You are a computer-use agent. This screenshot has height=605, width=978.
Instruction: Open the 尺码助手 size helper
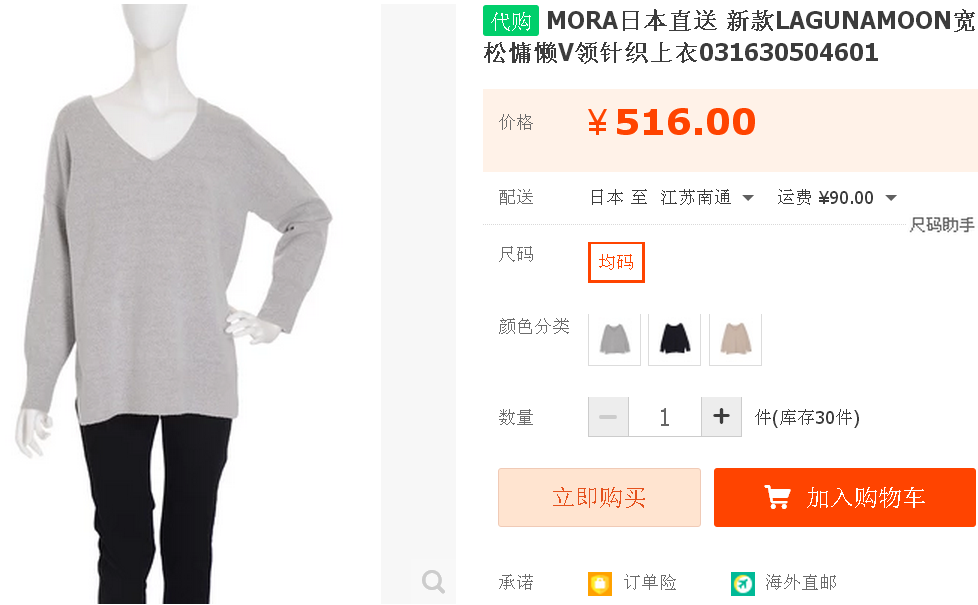pyautogui.click(x=942, y=225)
